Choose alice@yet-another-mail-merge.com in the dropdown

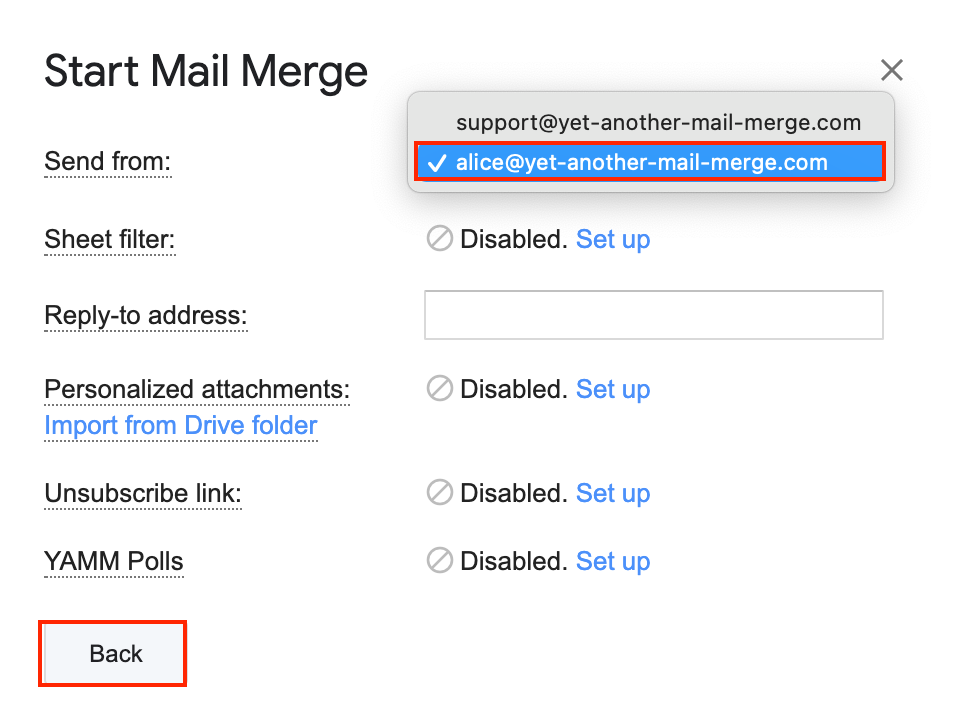641,162
